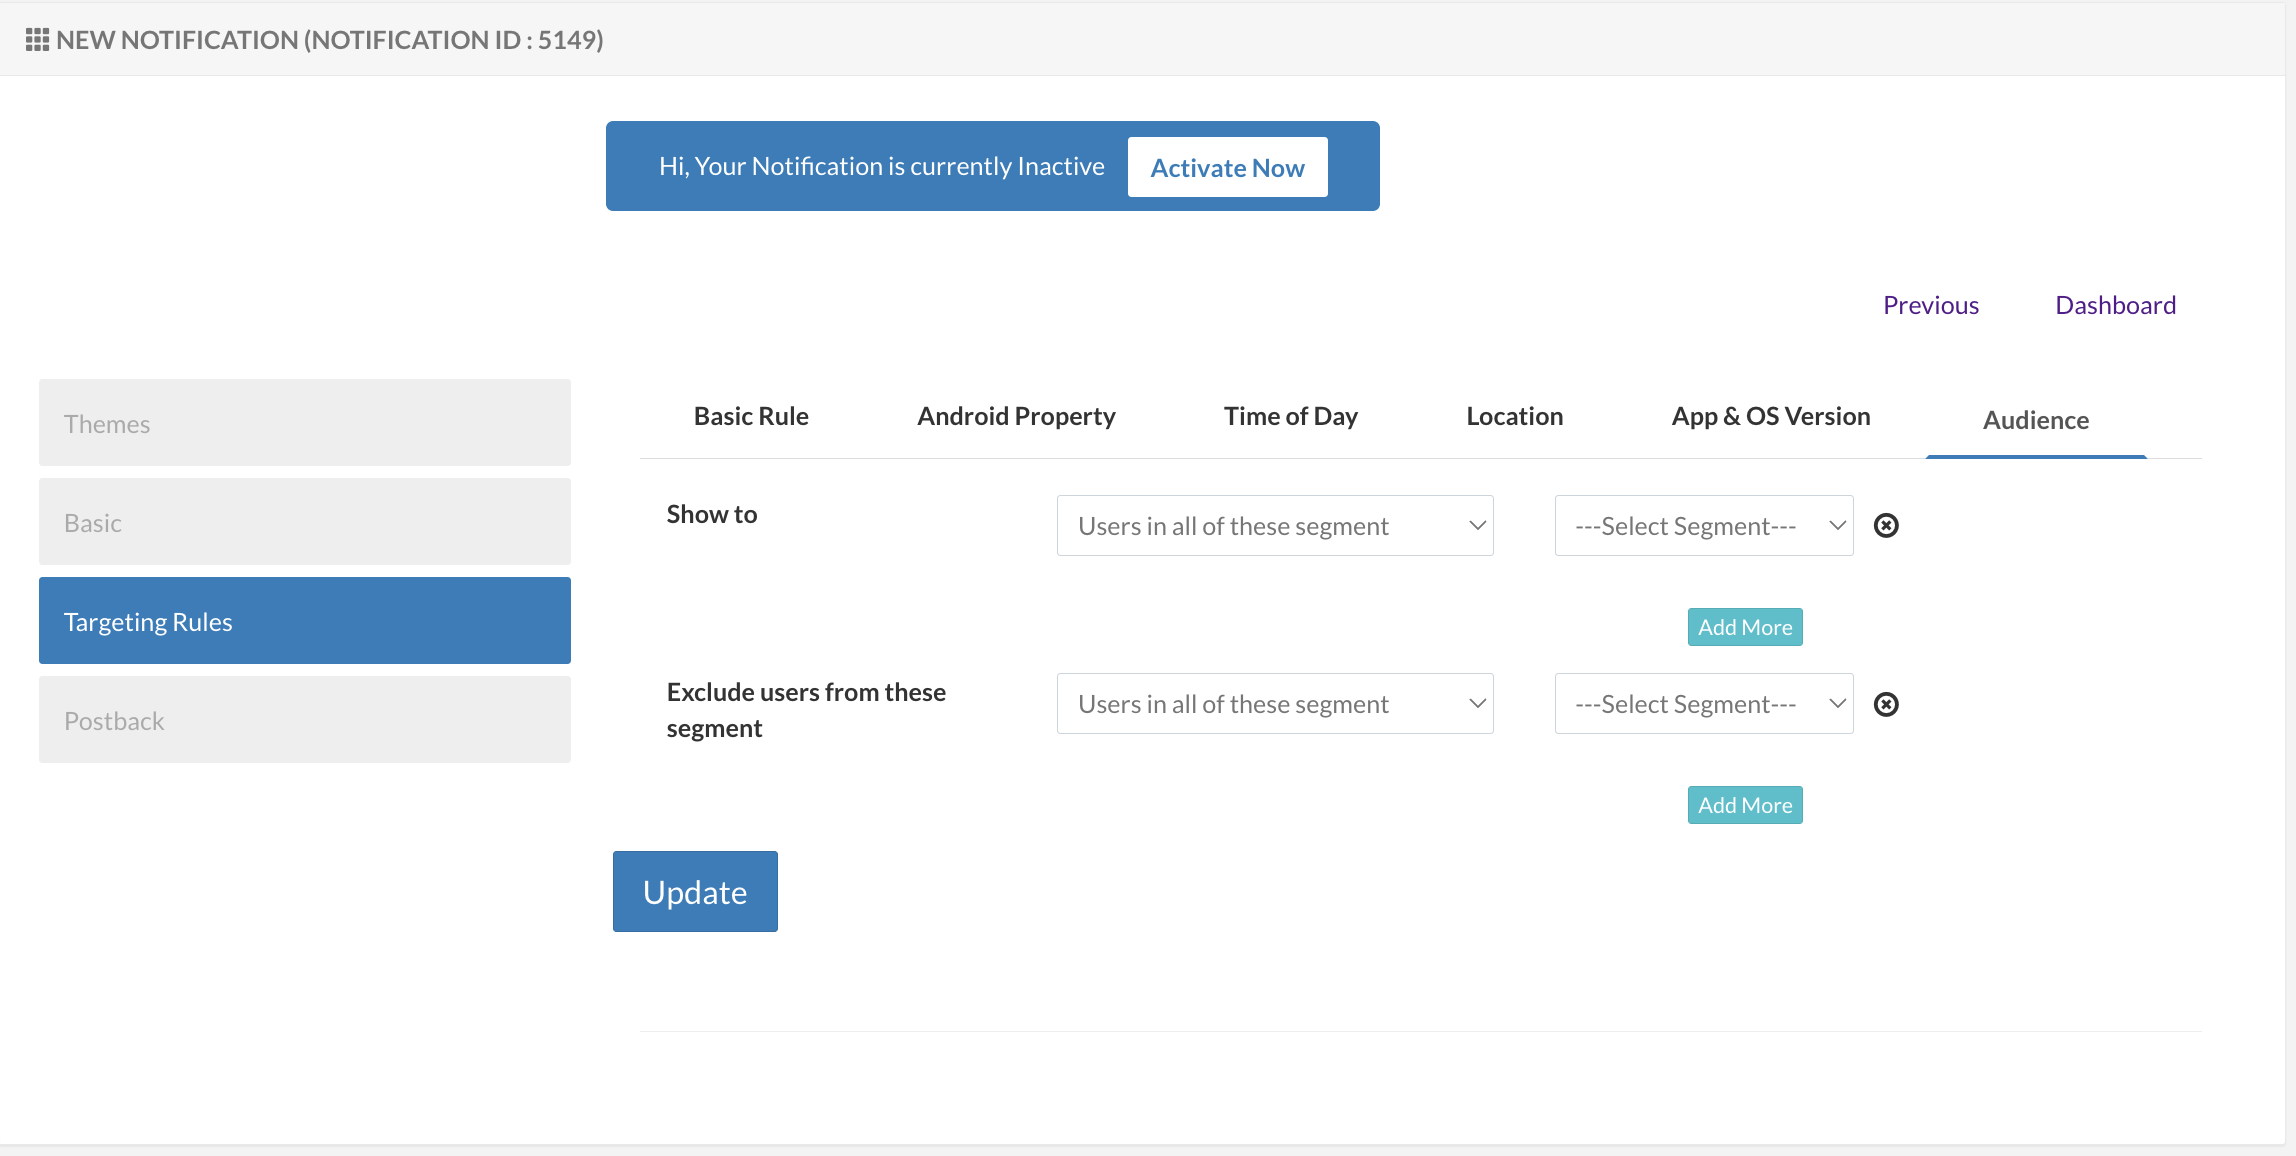Open Show to Select Segment dropdown
This screenshot has height=1156, width=2296.
[x=1703, y=526]
